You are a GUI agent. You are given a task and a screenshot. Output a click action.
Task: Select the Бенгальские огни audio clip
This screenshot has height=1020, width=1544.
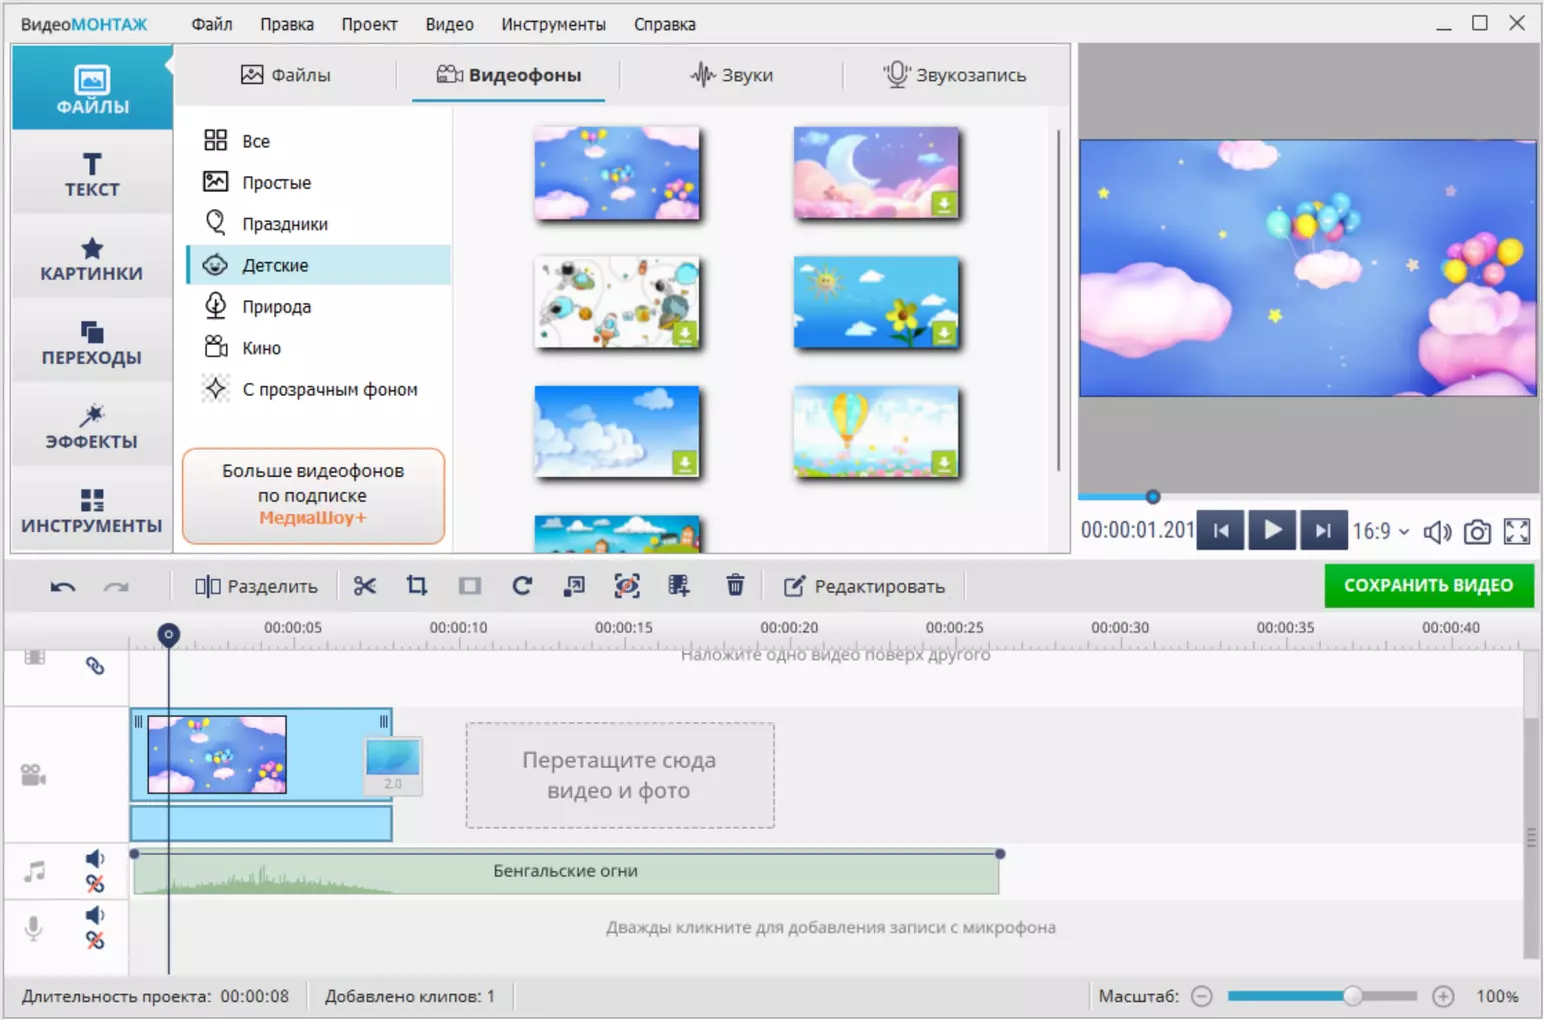(x=566, y=872)
